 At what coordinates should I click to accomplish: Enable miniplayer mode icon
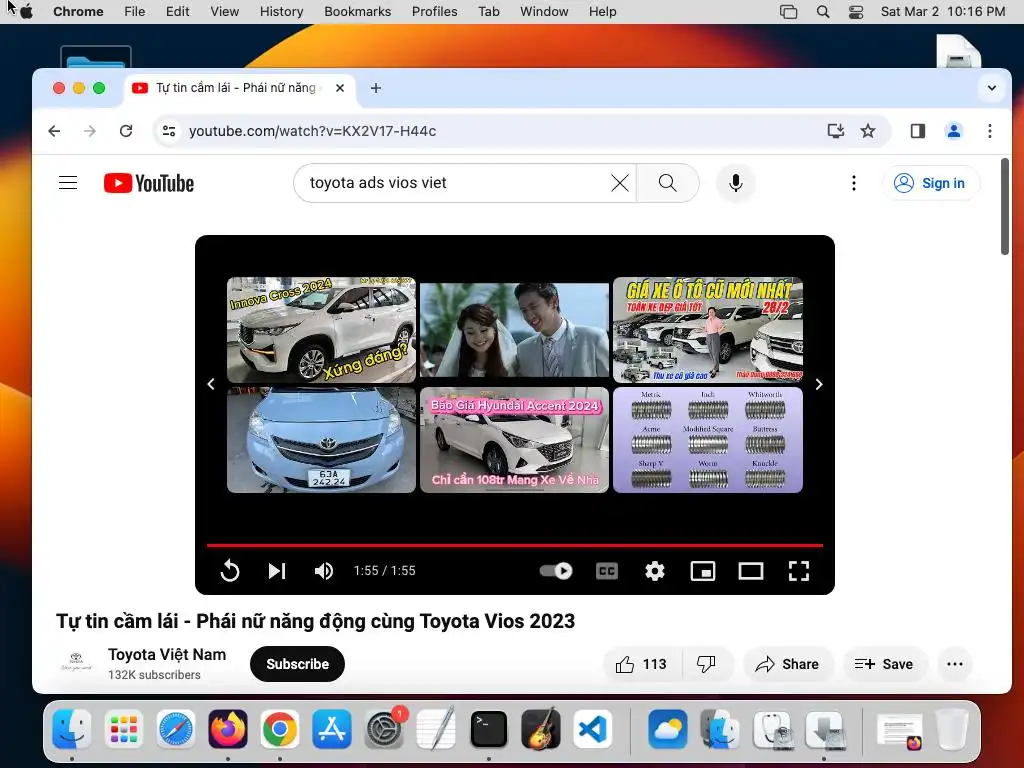click(703, 571)
